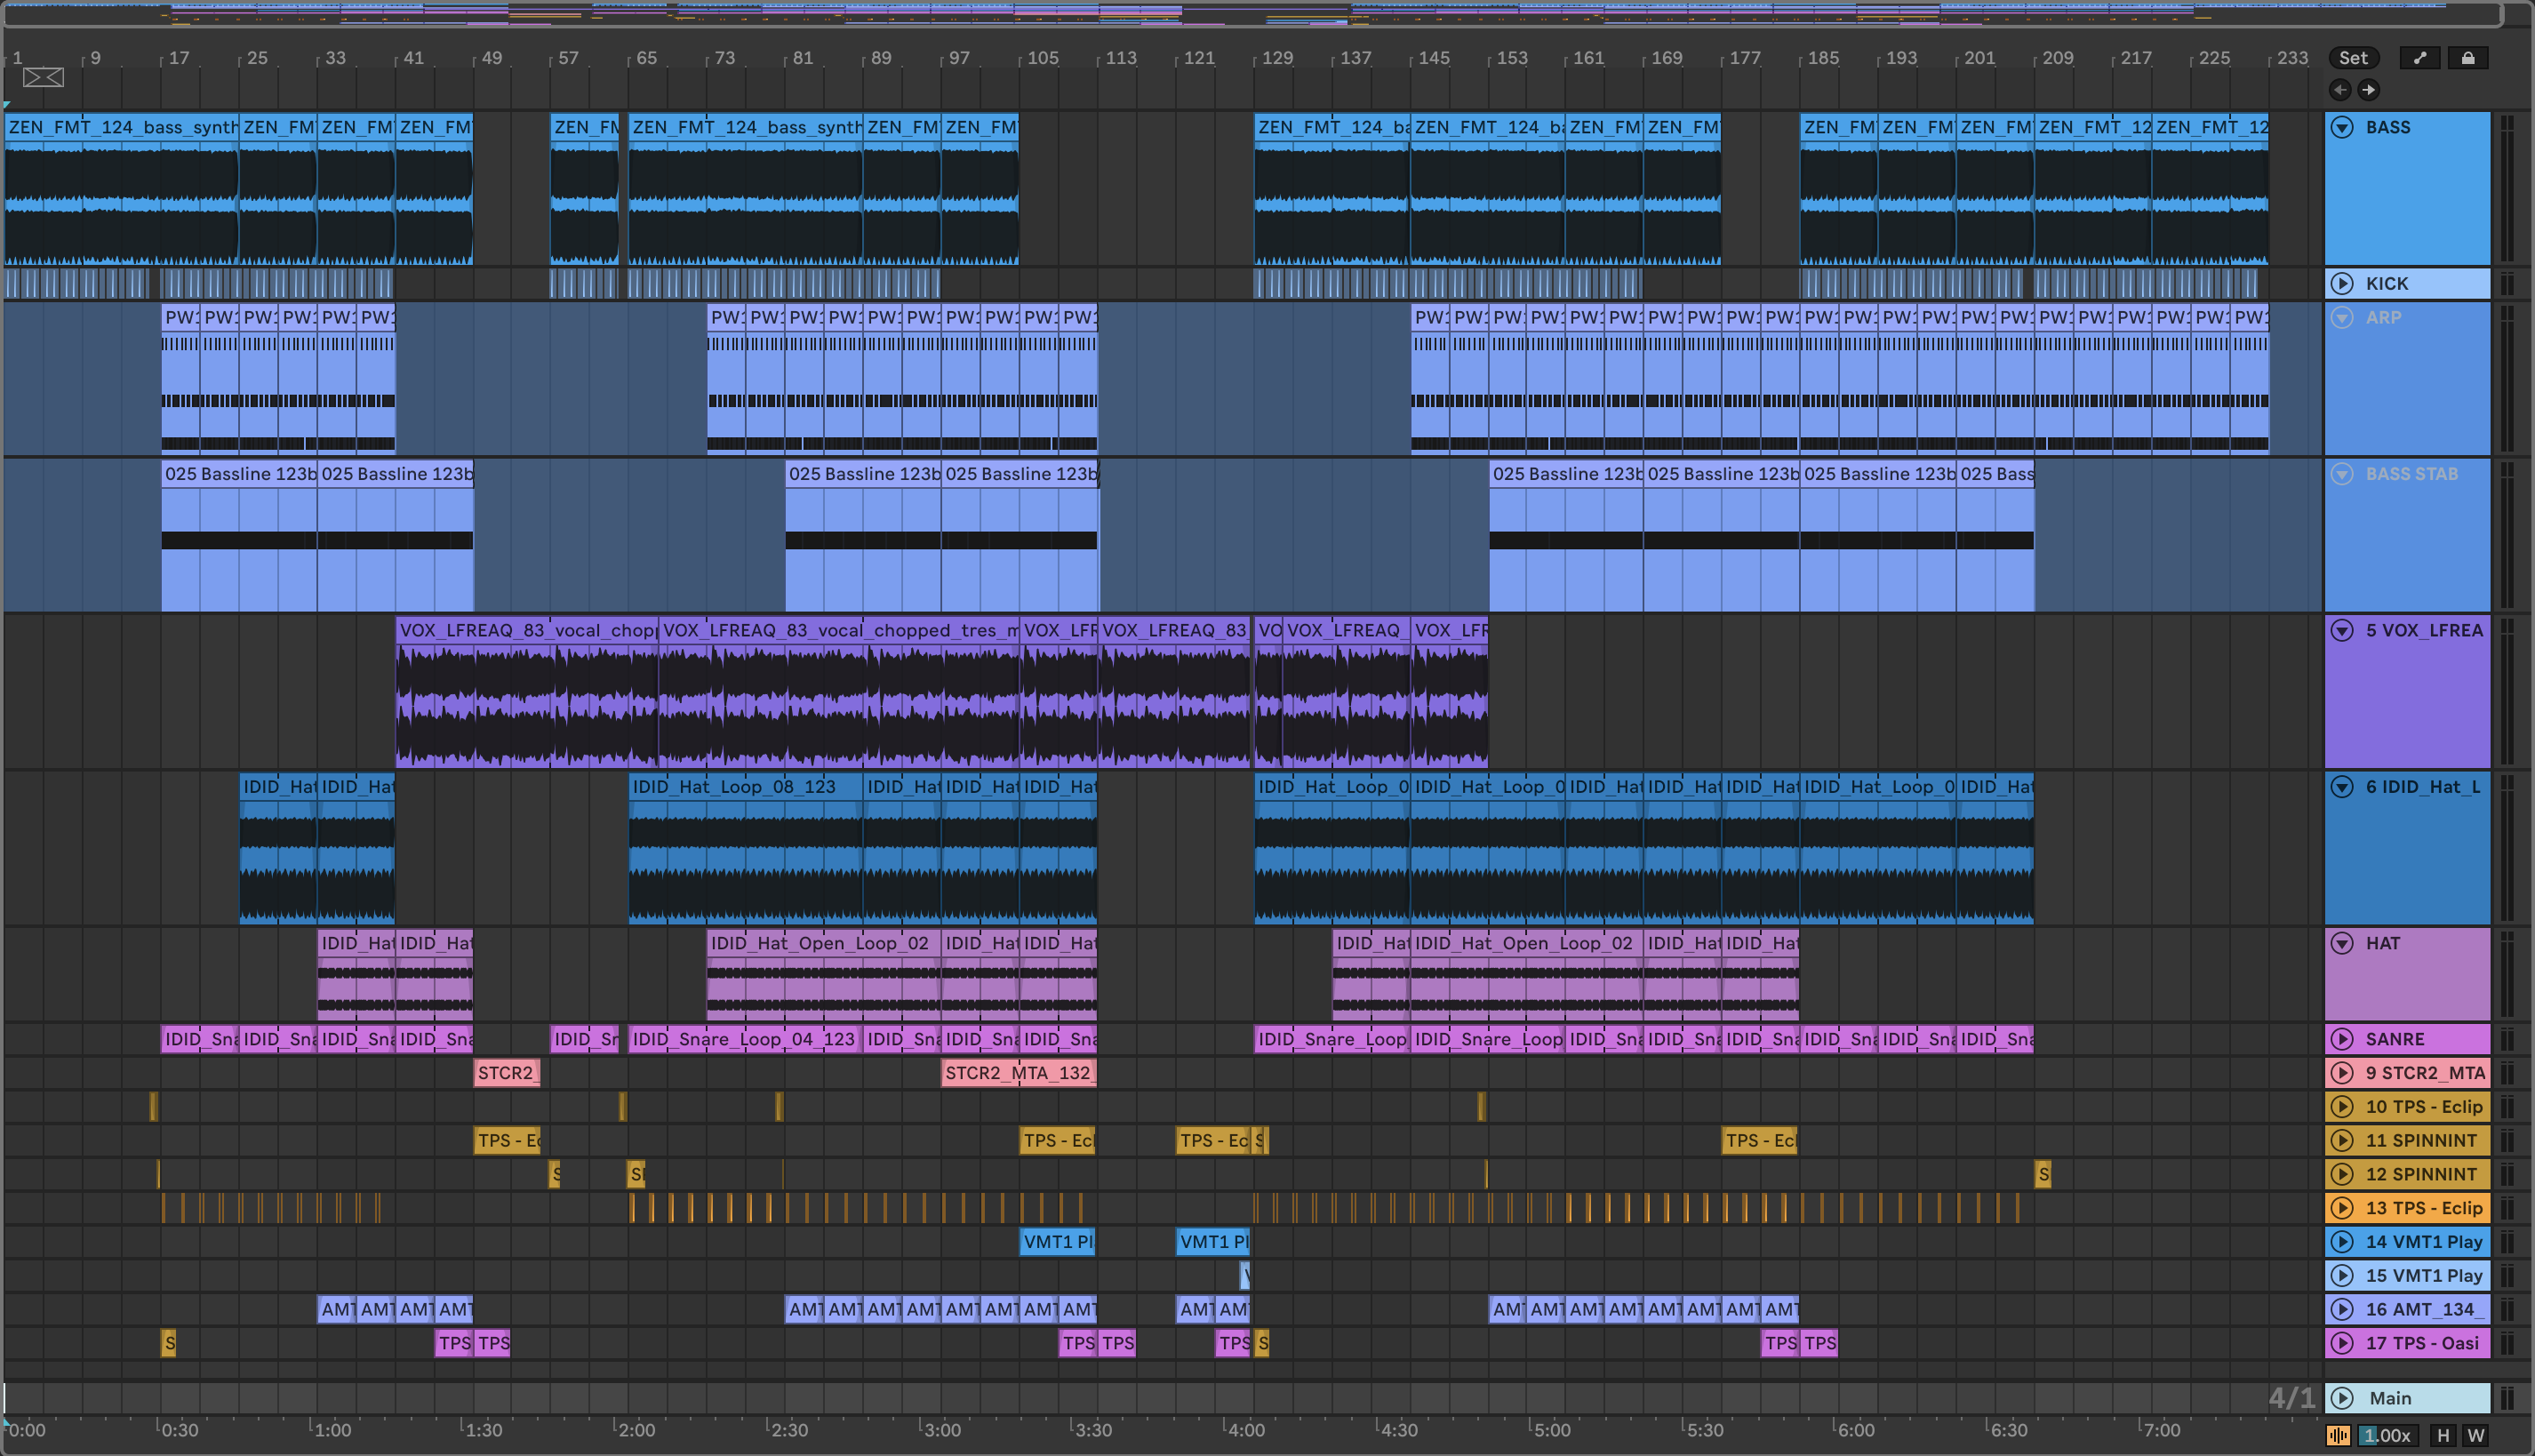Fold the HAT track
Image resolution: width=2535 pixels, height=1456 pixels.
[x=2342, y=943]
